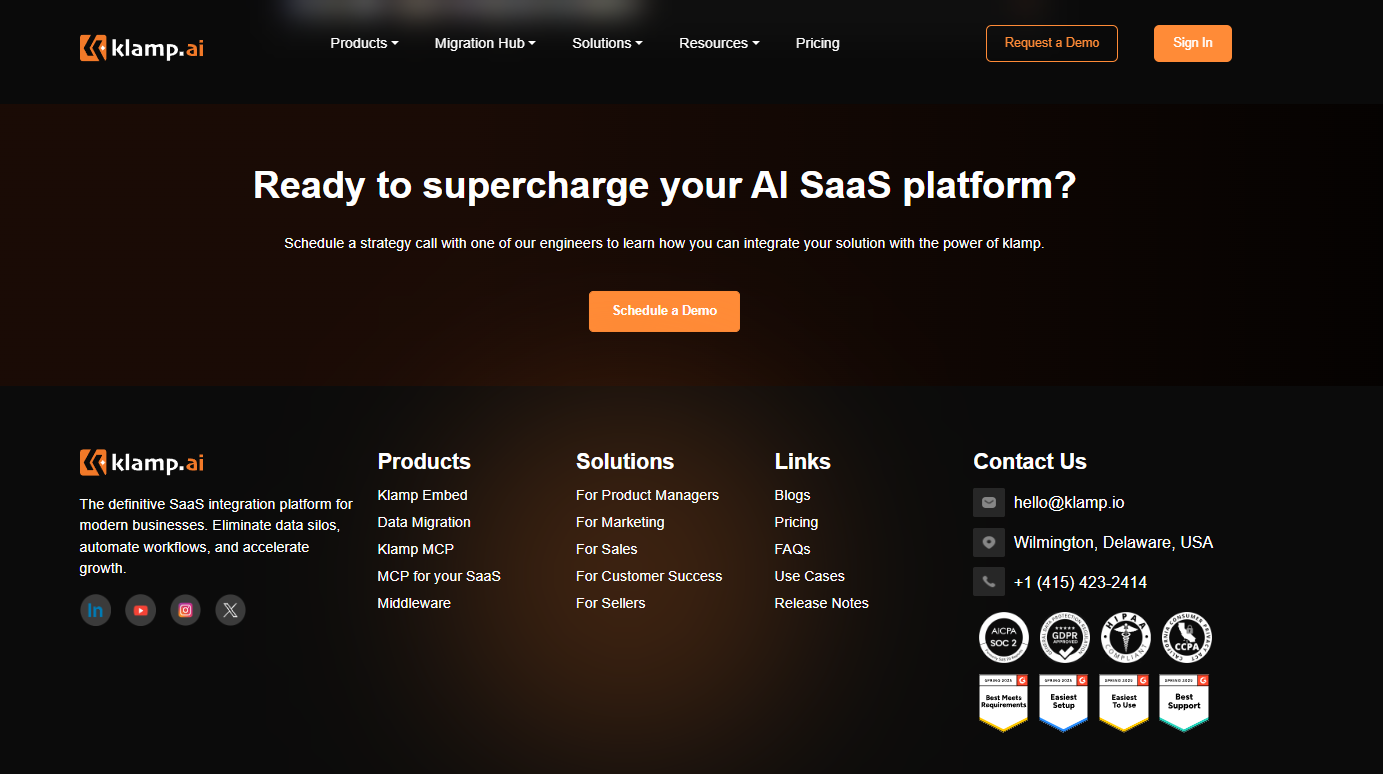Click the HIPAA compliance seal

coord(1125,637)
